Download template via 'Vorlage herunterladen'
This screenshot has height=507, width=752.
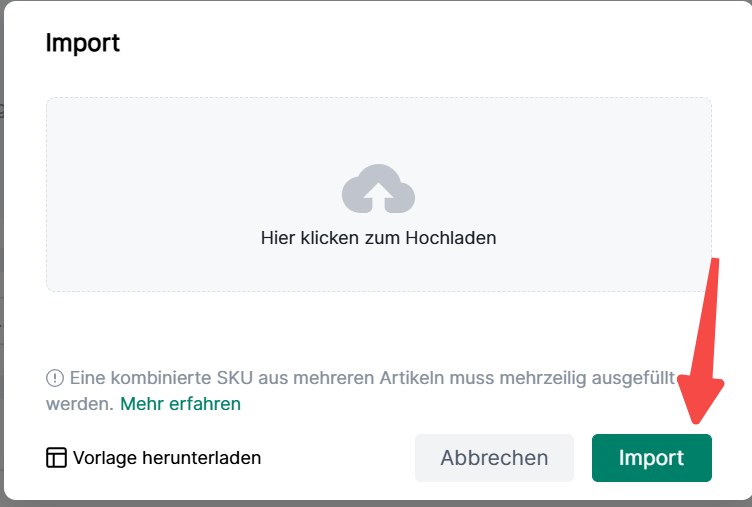(166, 458)
